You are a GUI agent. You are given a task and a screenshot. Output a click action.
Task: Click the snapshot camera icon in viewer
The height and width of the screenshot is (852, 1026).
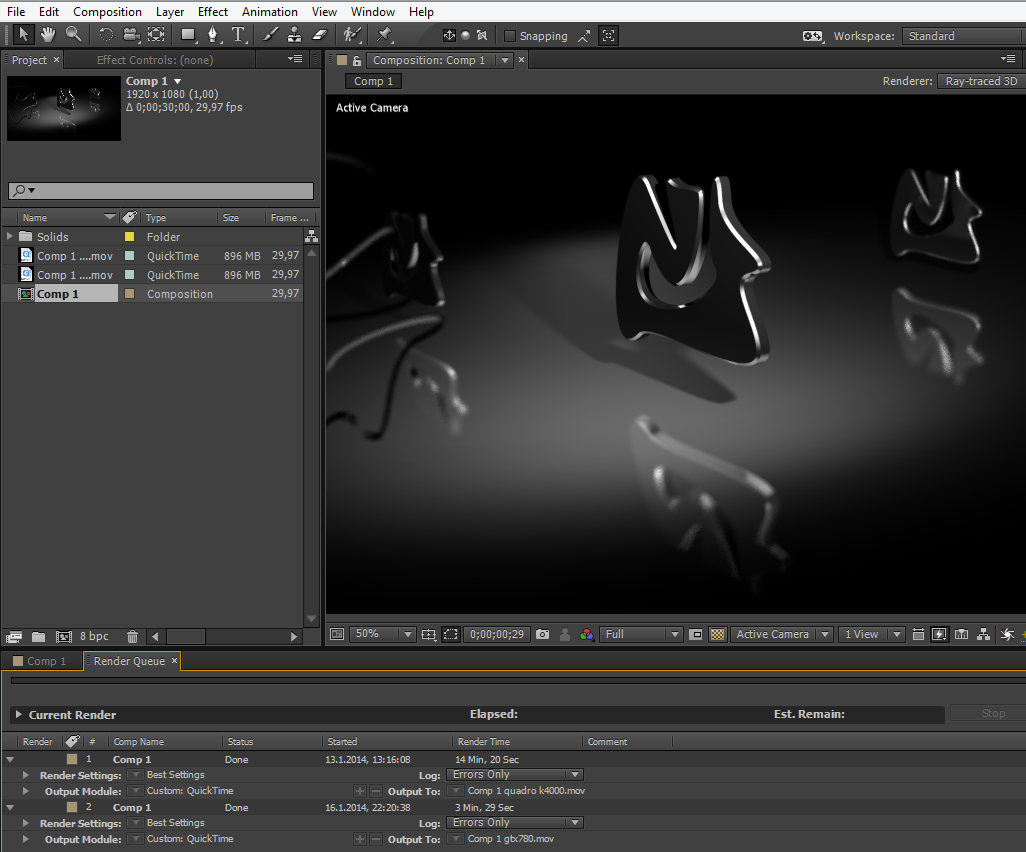(542, 634)
